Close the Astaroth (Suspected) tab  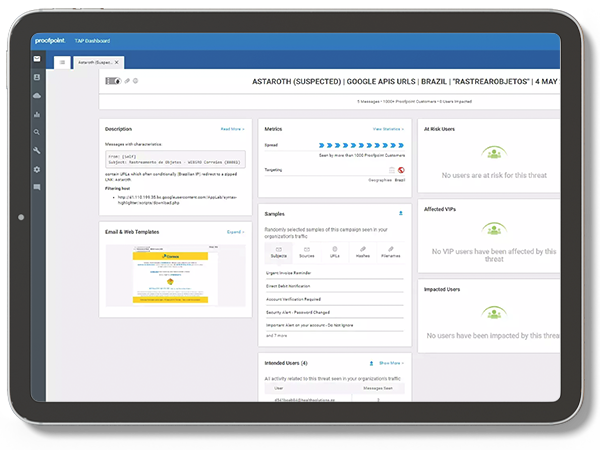coord(117,62)
